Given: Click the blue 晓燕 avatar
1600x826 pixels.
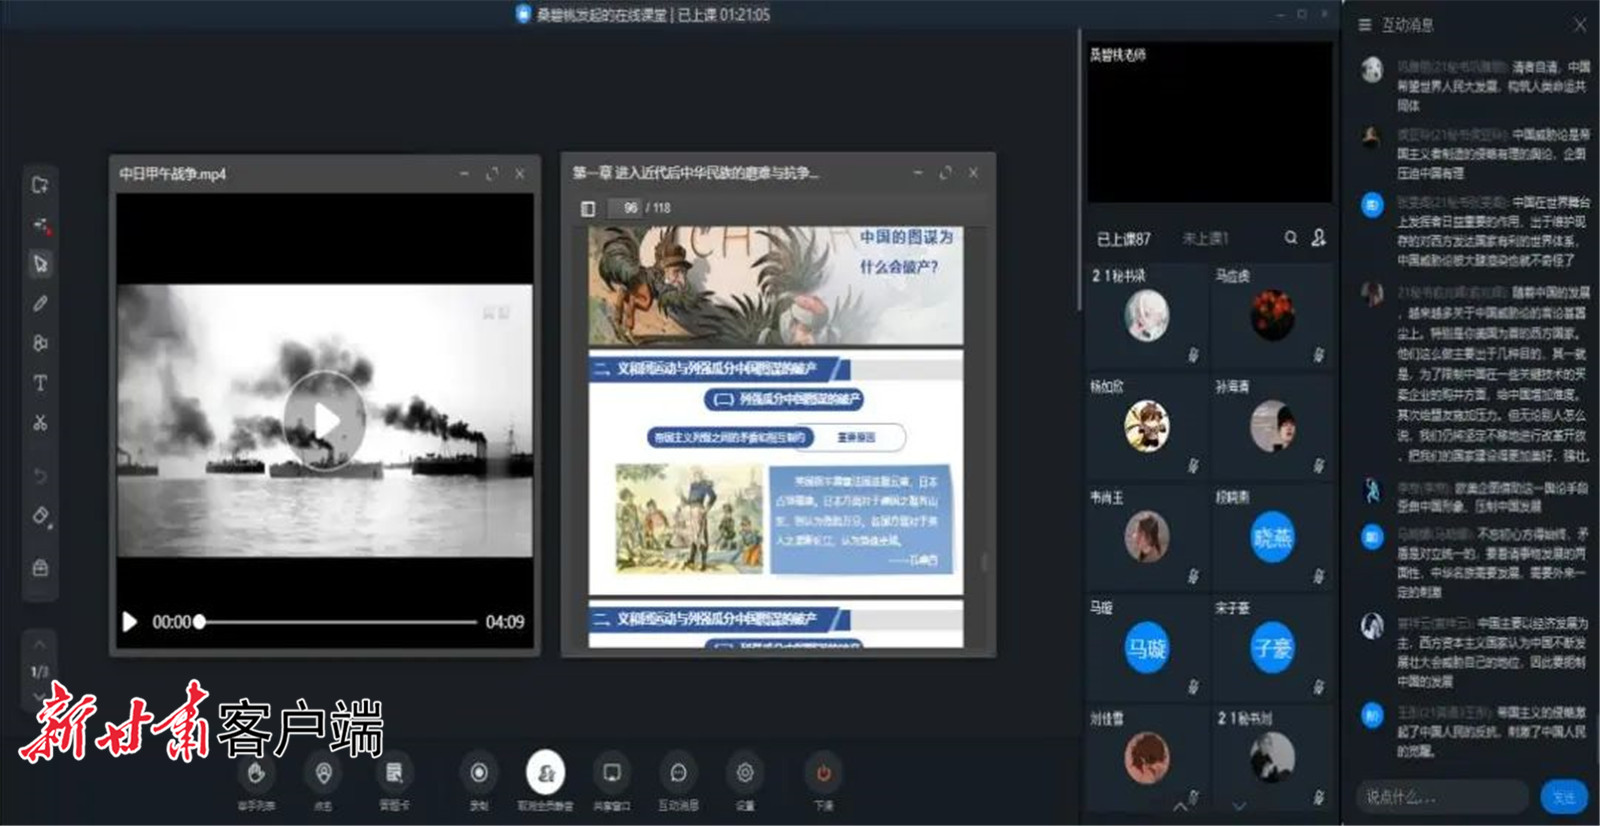Looking at the screenshot, I should tap(1273, 538).
